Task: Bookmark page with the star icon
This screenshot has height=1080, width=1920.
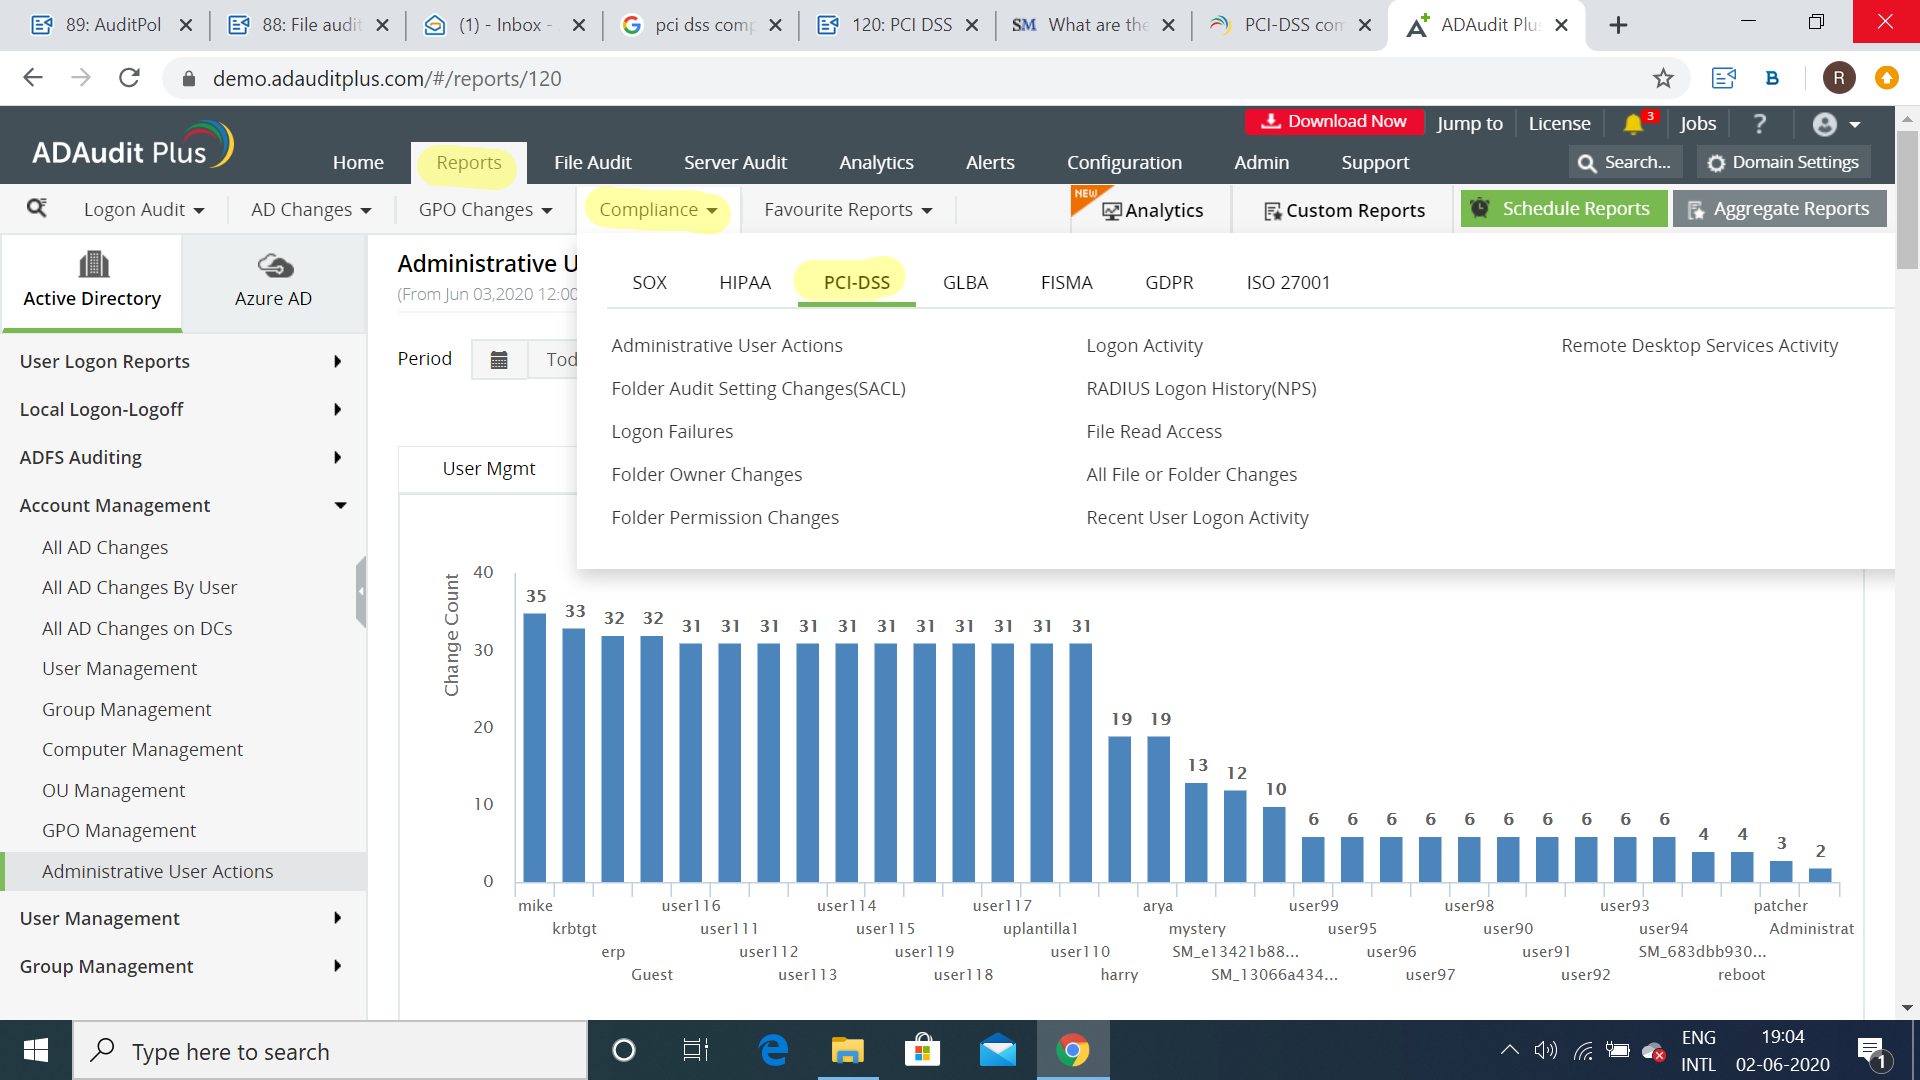Action: pos(1663,78)
